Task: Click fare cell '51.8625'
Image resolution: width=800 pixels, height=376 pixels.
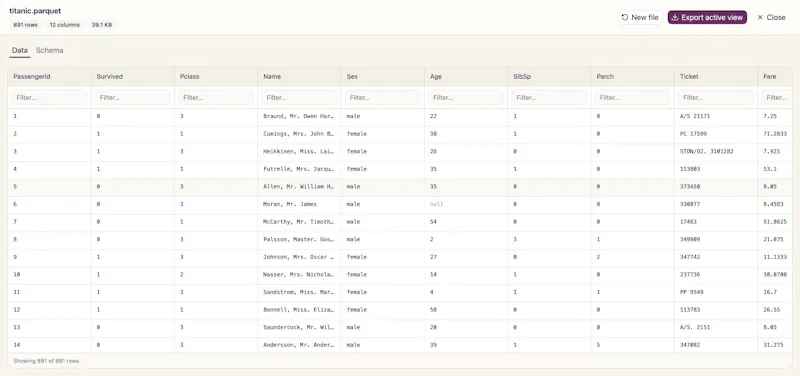Action: coord(775,222)
